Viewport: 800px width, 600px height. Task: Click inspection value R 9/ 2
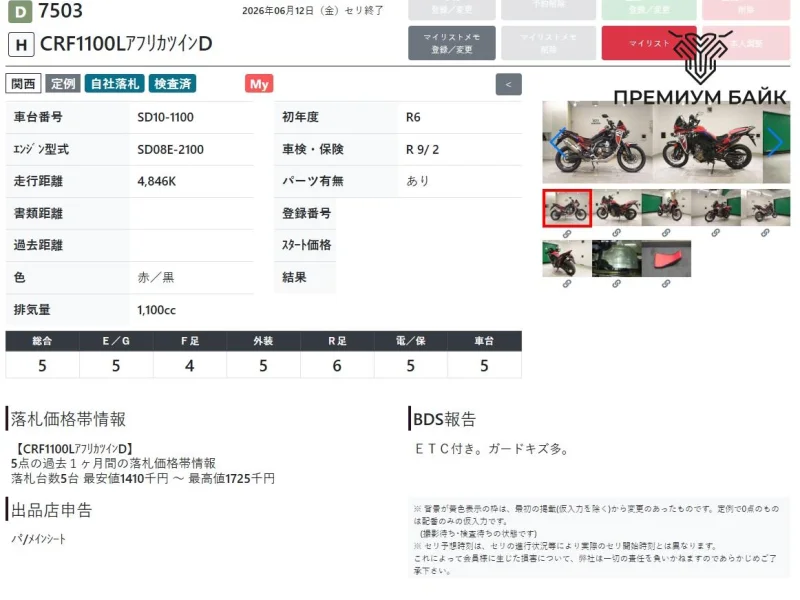(422, 149)
